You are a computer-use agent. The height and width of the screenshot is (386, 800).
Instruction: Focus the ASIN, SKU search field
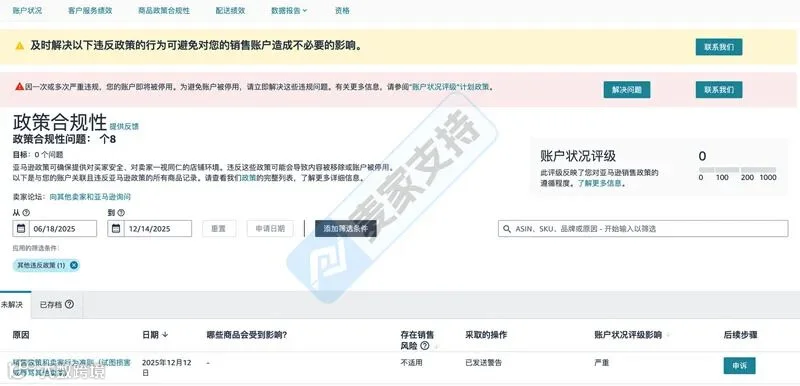coord(643,228)
